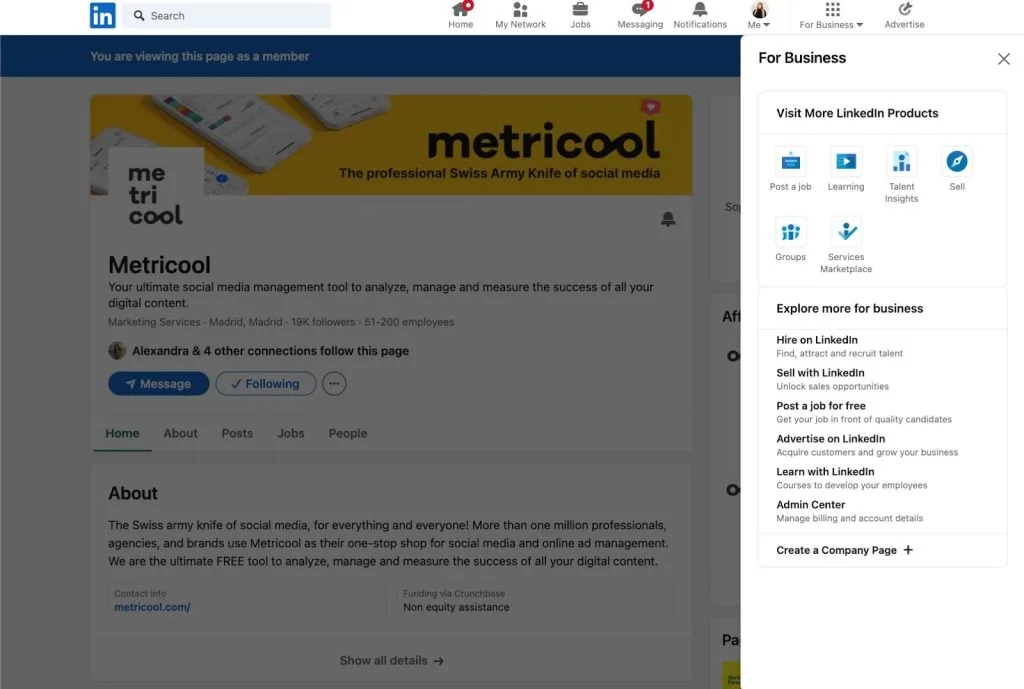This screenshot has height=689, width=1024.
Task: Click Alexandra's connection avatar
Action: point(117,351)
